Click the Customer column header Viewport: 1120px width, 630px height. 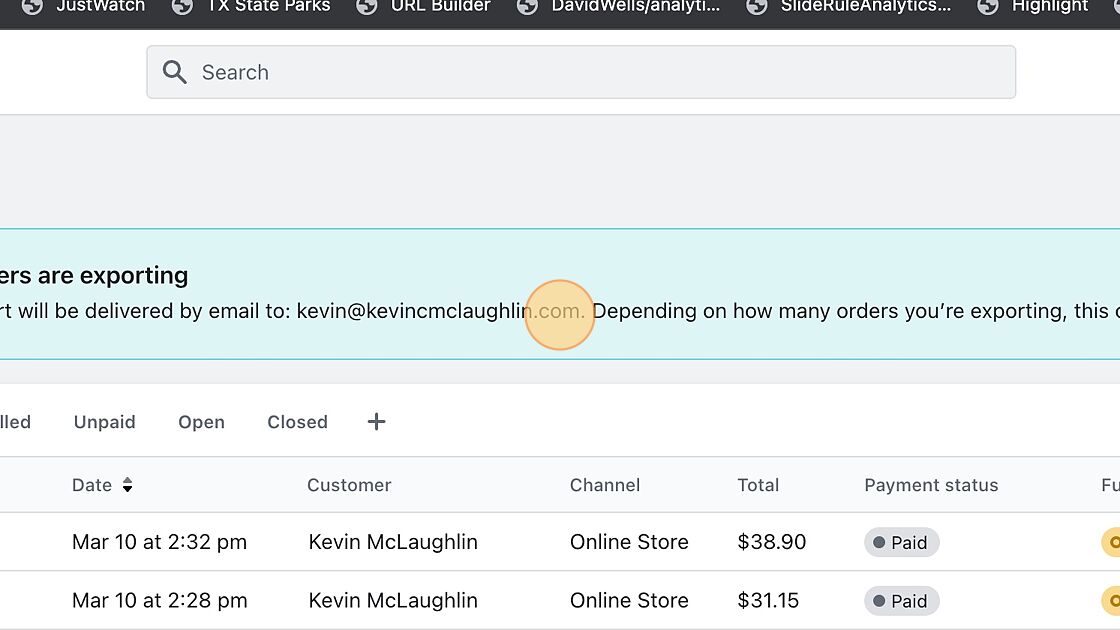click(349, 485)
